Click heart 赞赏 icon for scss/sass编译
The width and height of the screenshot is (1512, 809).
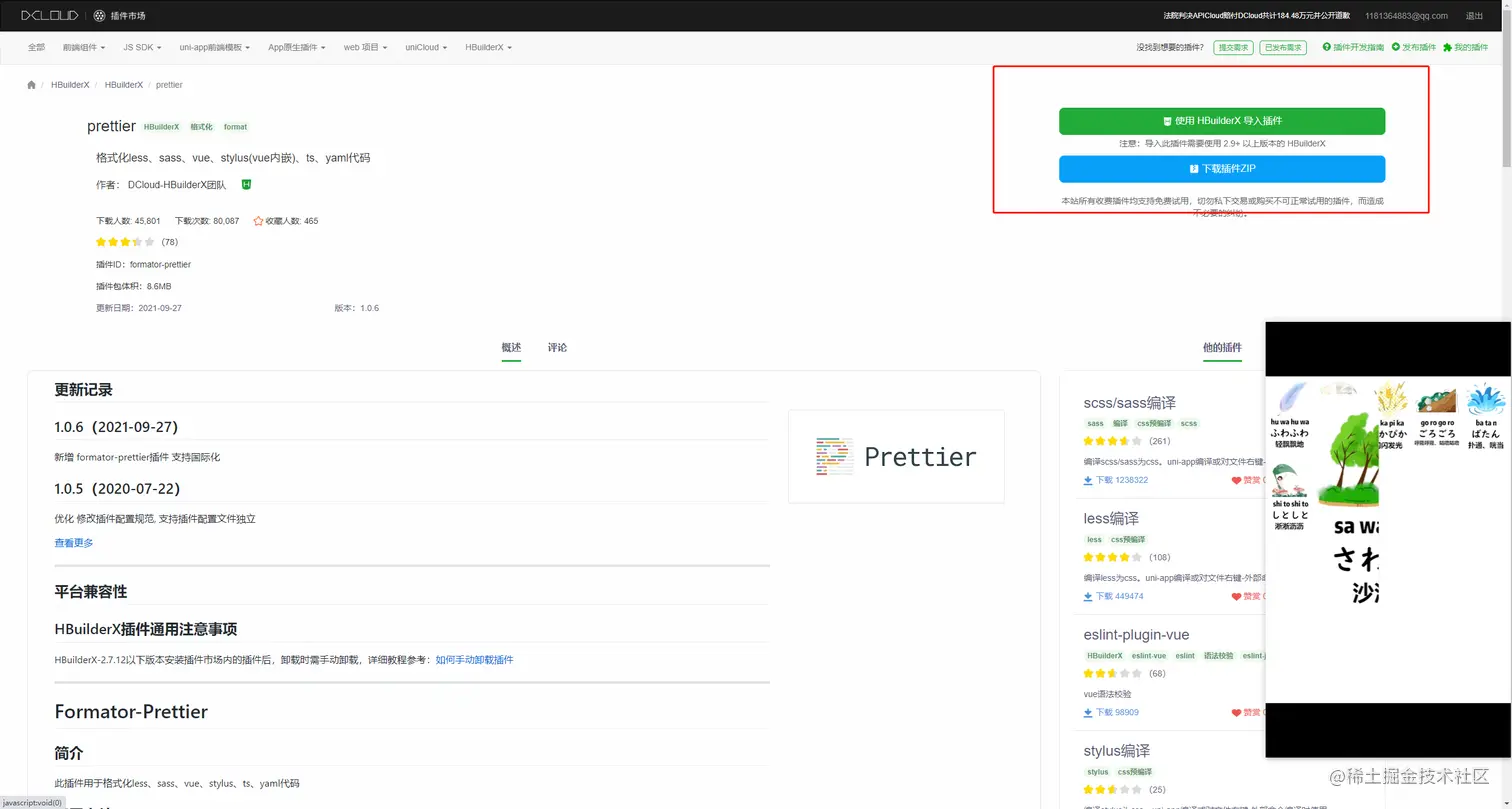click(1237, 480)
